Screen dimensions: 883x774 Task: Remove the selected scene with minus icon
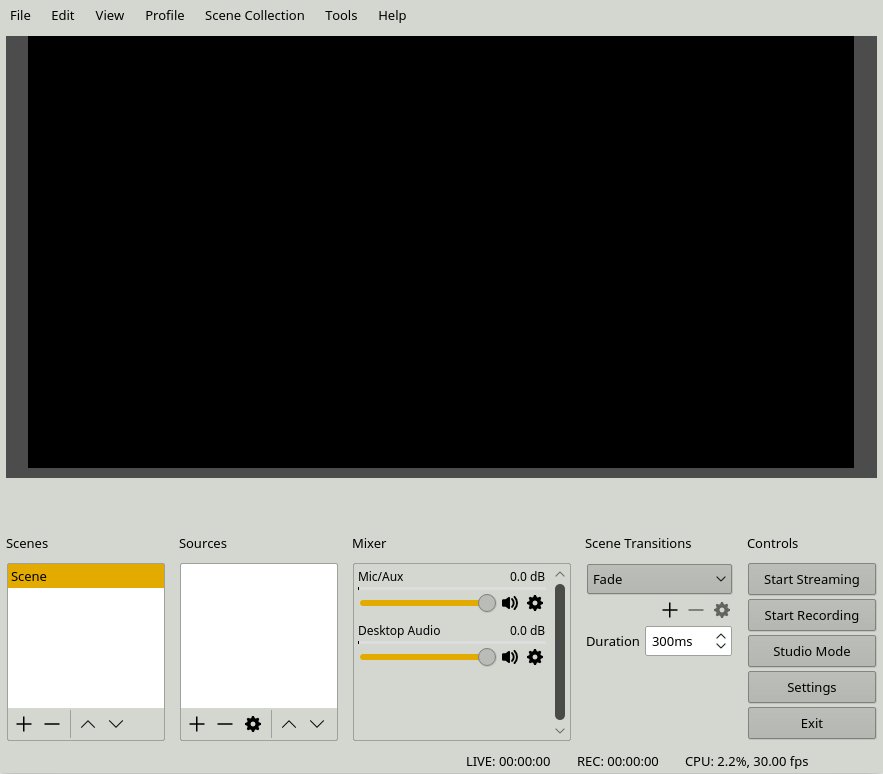52,724
